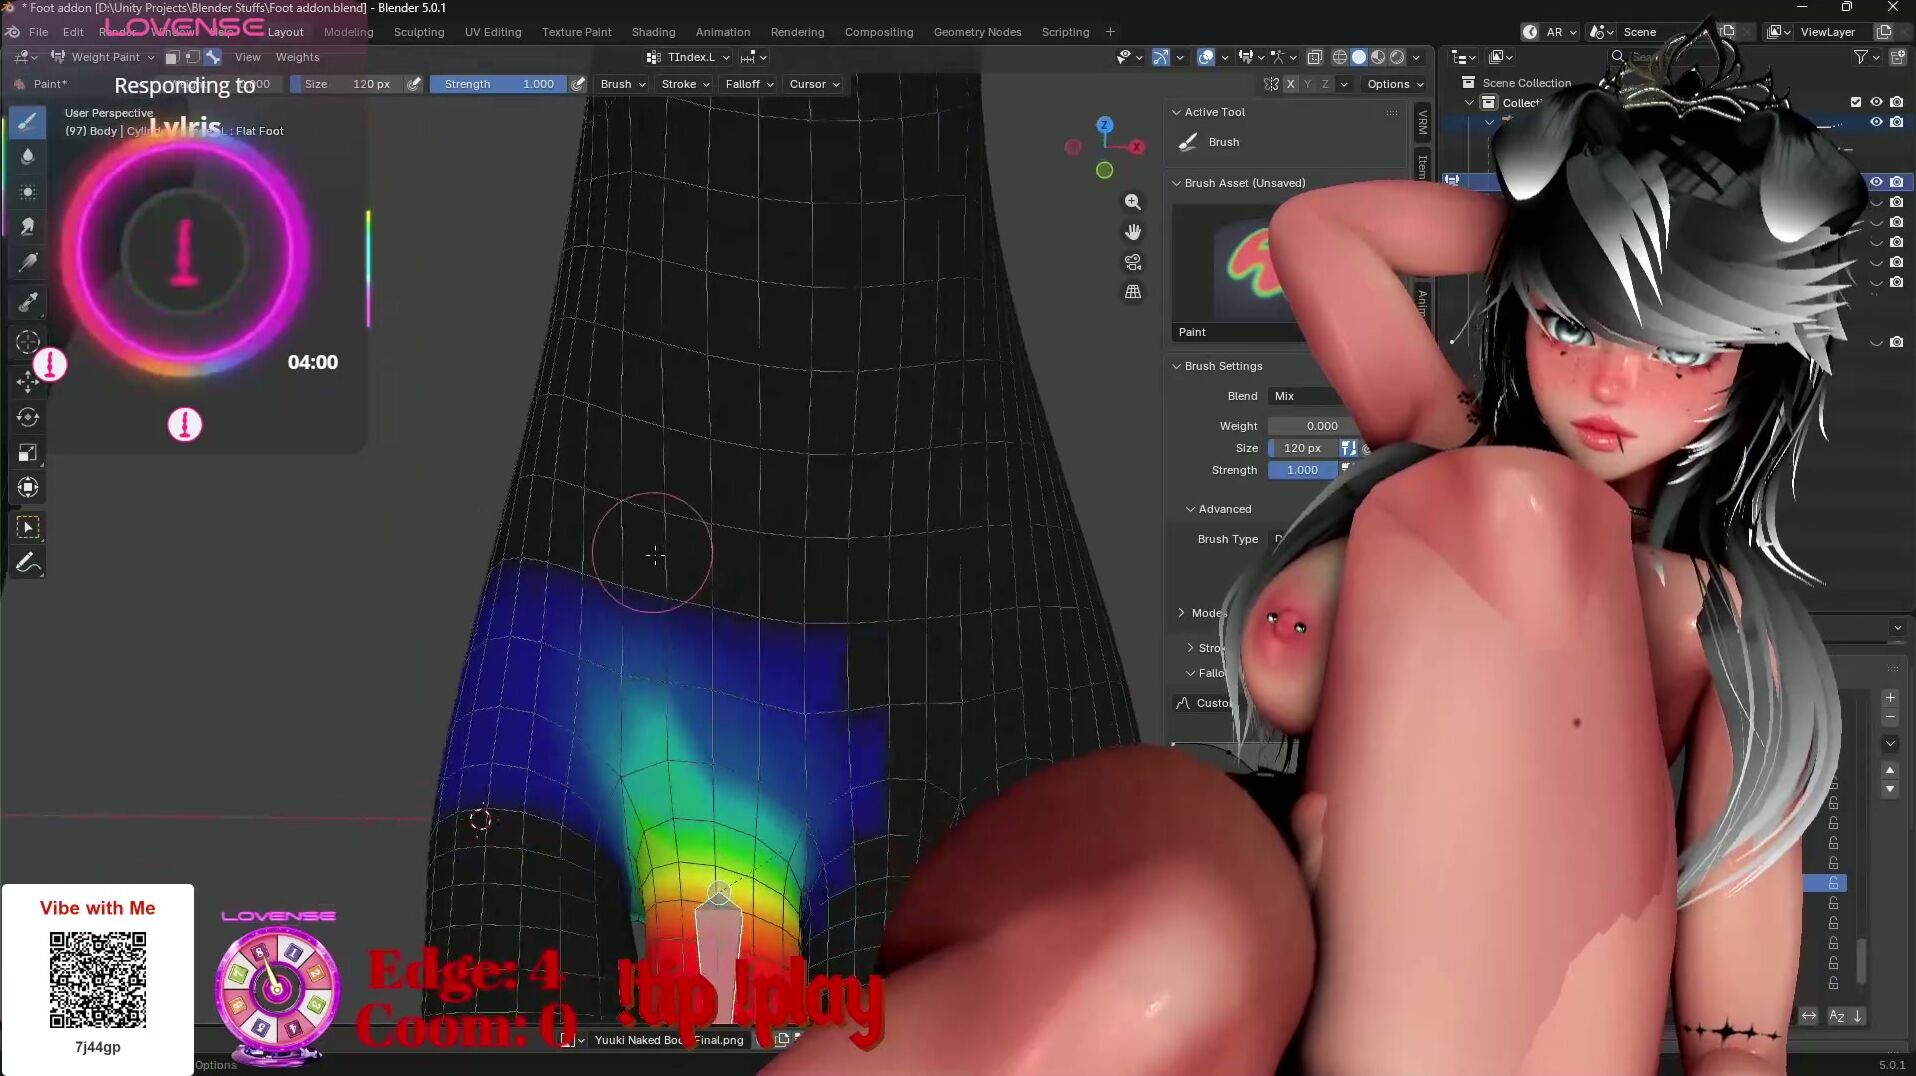The image size is (1916, 1076).
Task: Toggle Y axis symmetry
Action: pos(1308,84)
